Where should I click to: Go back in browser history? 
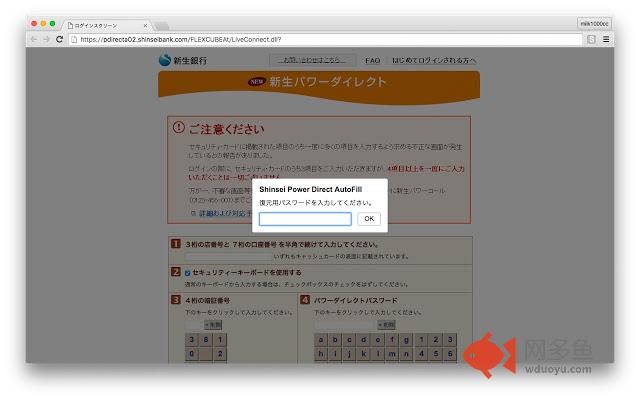pyautogui.click(x=34, y=39)
